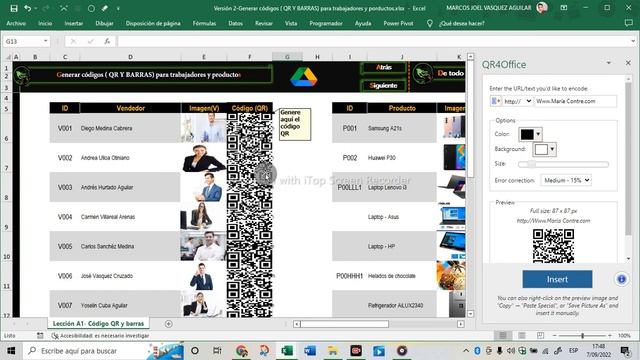The width and height of the screenshot is (640, 360).
Task: Expand the formula bar chevron
Action: pyautogui.click(x=633, y=41)
